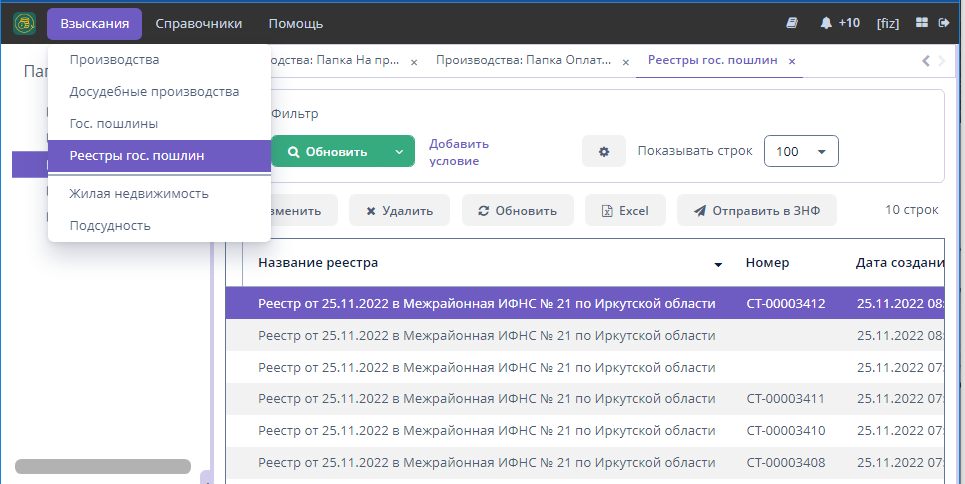Image resolution: width=965 pixels, height=484 pixels.
Task: Close the Реестры гос. пошлин tab
Action: [x=792, y=61]
